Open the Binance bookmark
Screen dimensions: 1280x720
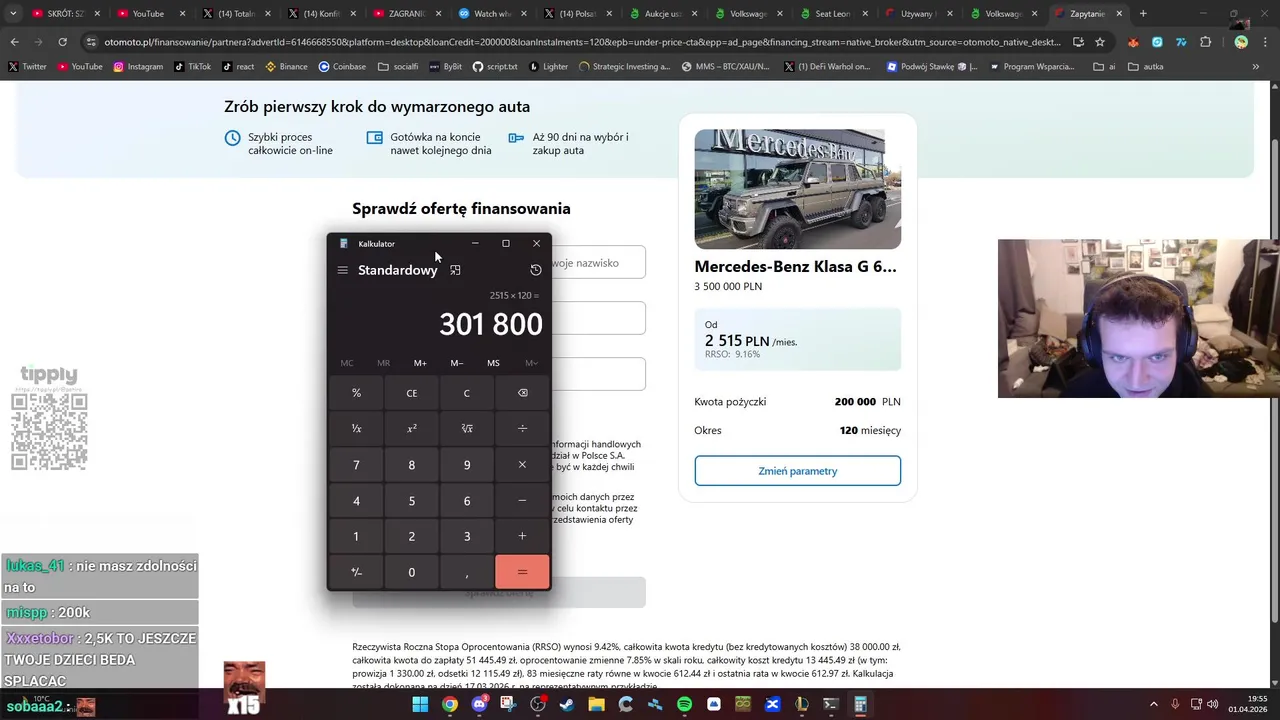[286, 67]
